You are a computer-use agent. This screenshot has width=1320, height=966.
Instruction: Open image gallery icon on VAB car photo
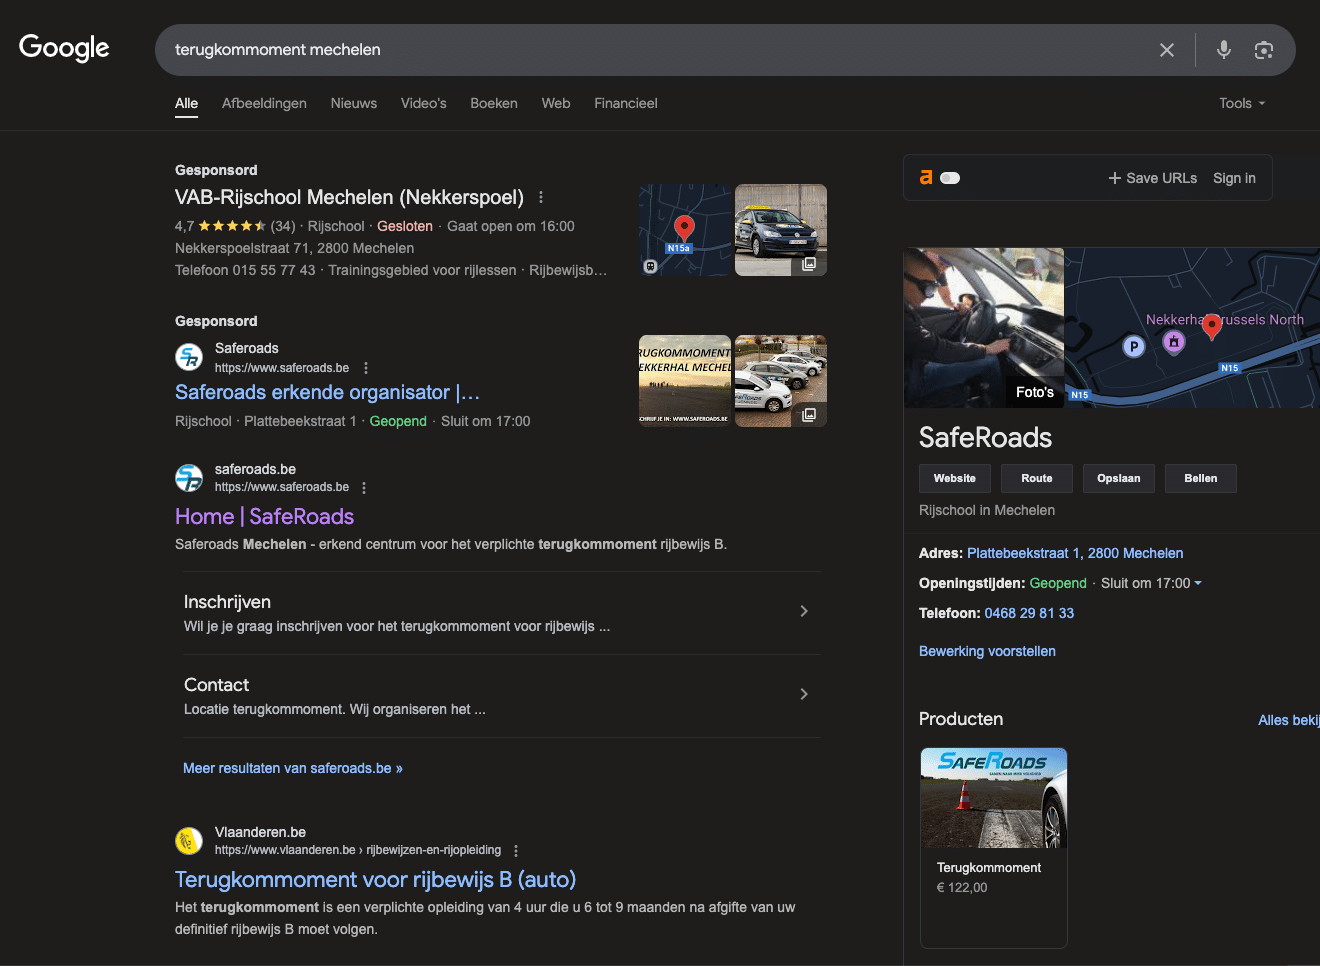pyautogui.click(x=809, y=264)
